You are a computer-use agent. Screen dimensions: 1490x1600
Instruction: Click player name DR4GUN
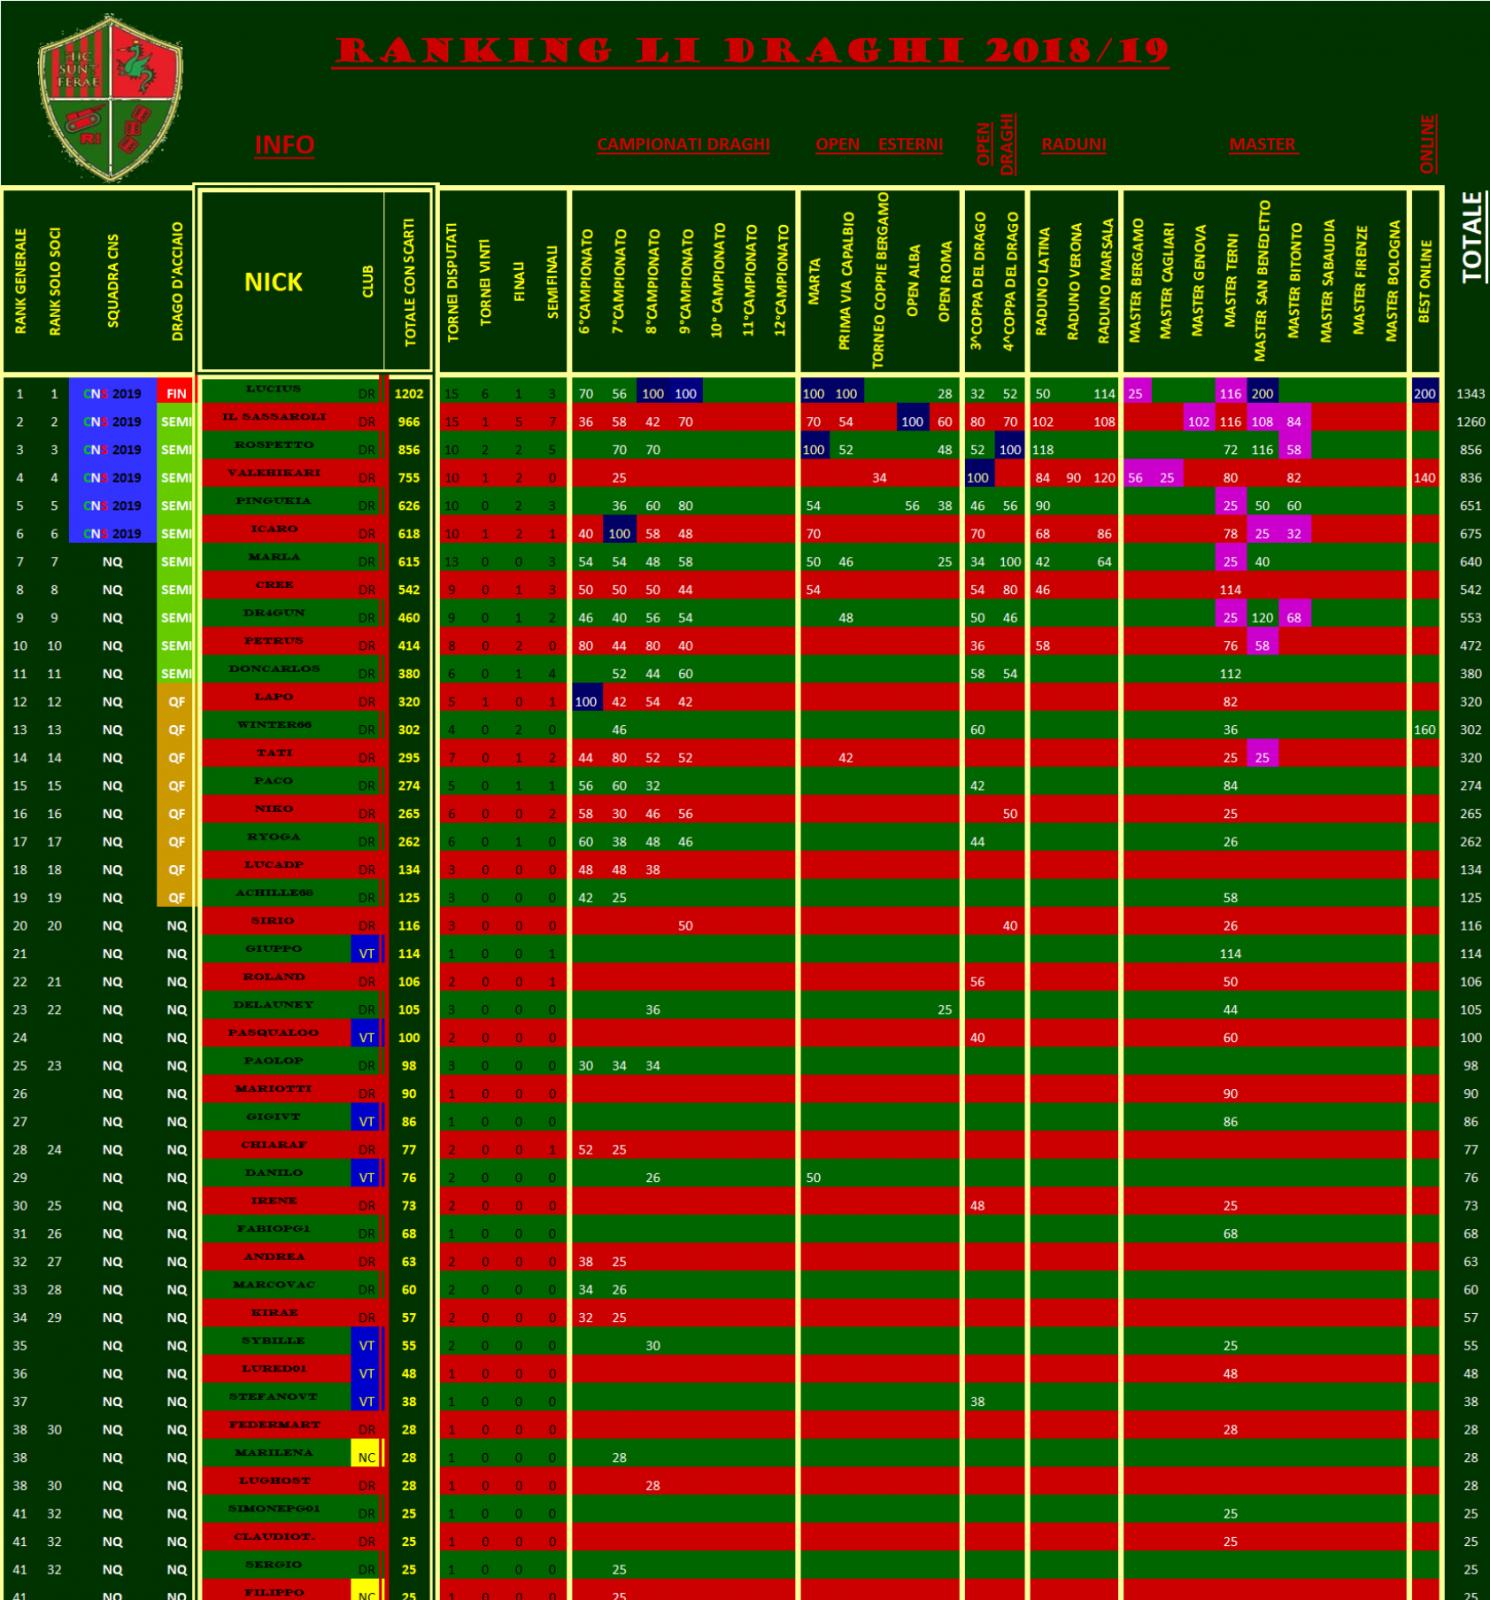click(x=273, y=613)
